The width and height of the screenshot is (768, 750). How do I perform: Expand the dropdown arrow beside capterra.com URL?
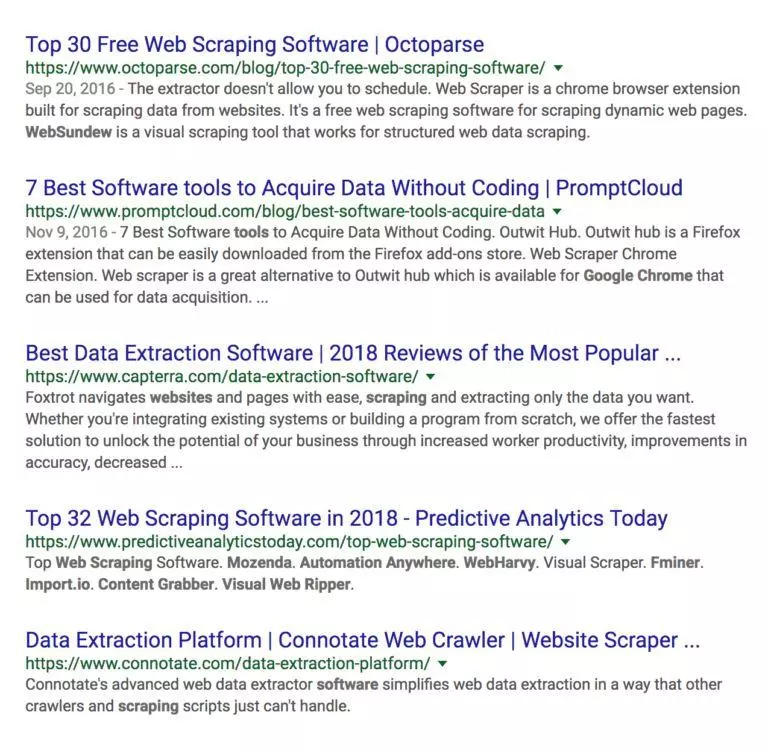(x=431, y=377)
